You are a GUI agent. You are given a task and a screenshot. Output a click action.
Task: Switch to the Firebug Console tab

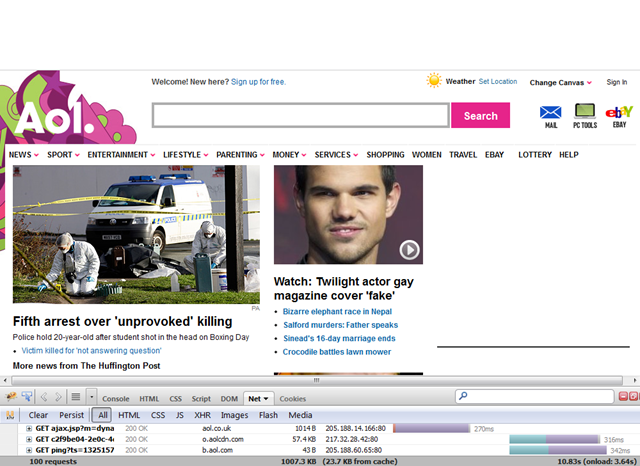point(116,398)
